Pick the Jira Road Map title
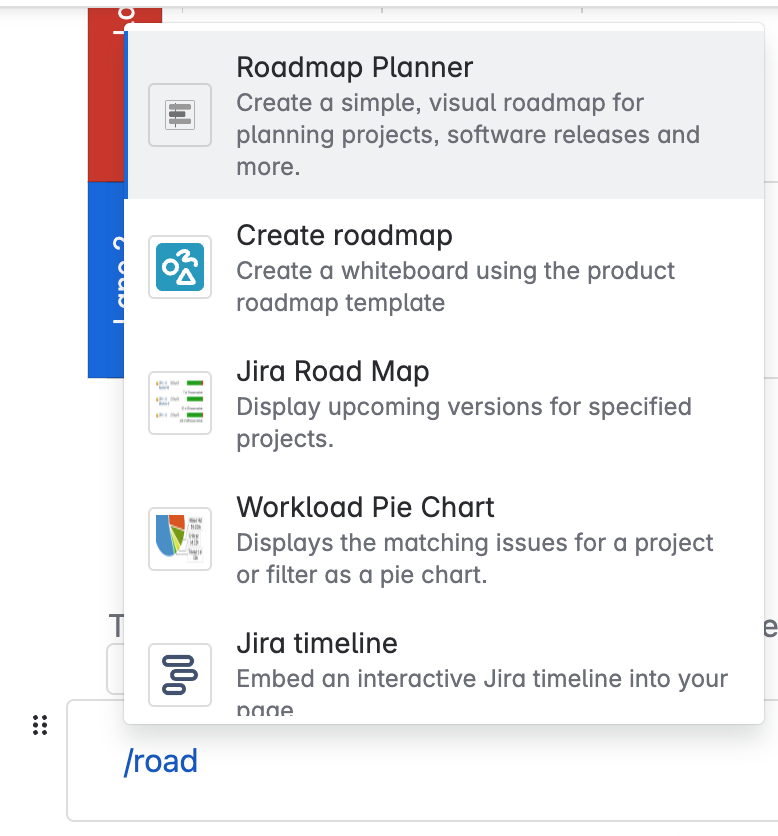778x836 pixels. [333, 371]
